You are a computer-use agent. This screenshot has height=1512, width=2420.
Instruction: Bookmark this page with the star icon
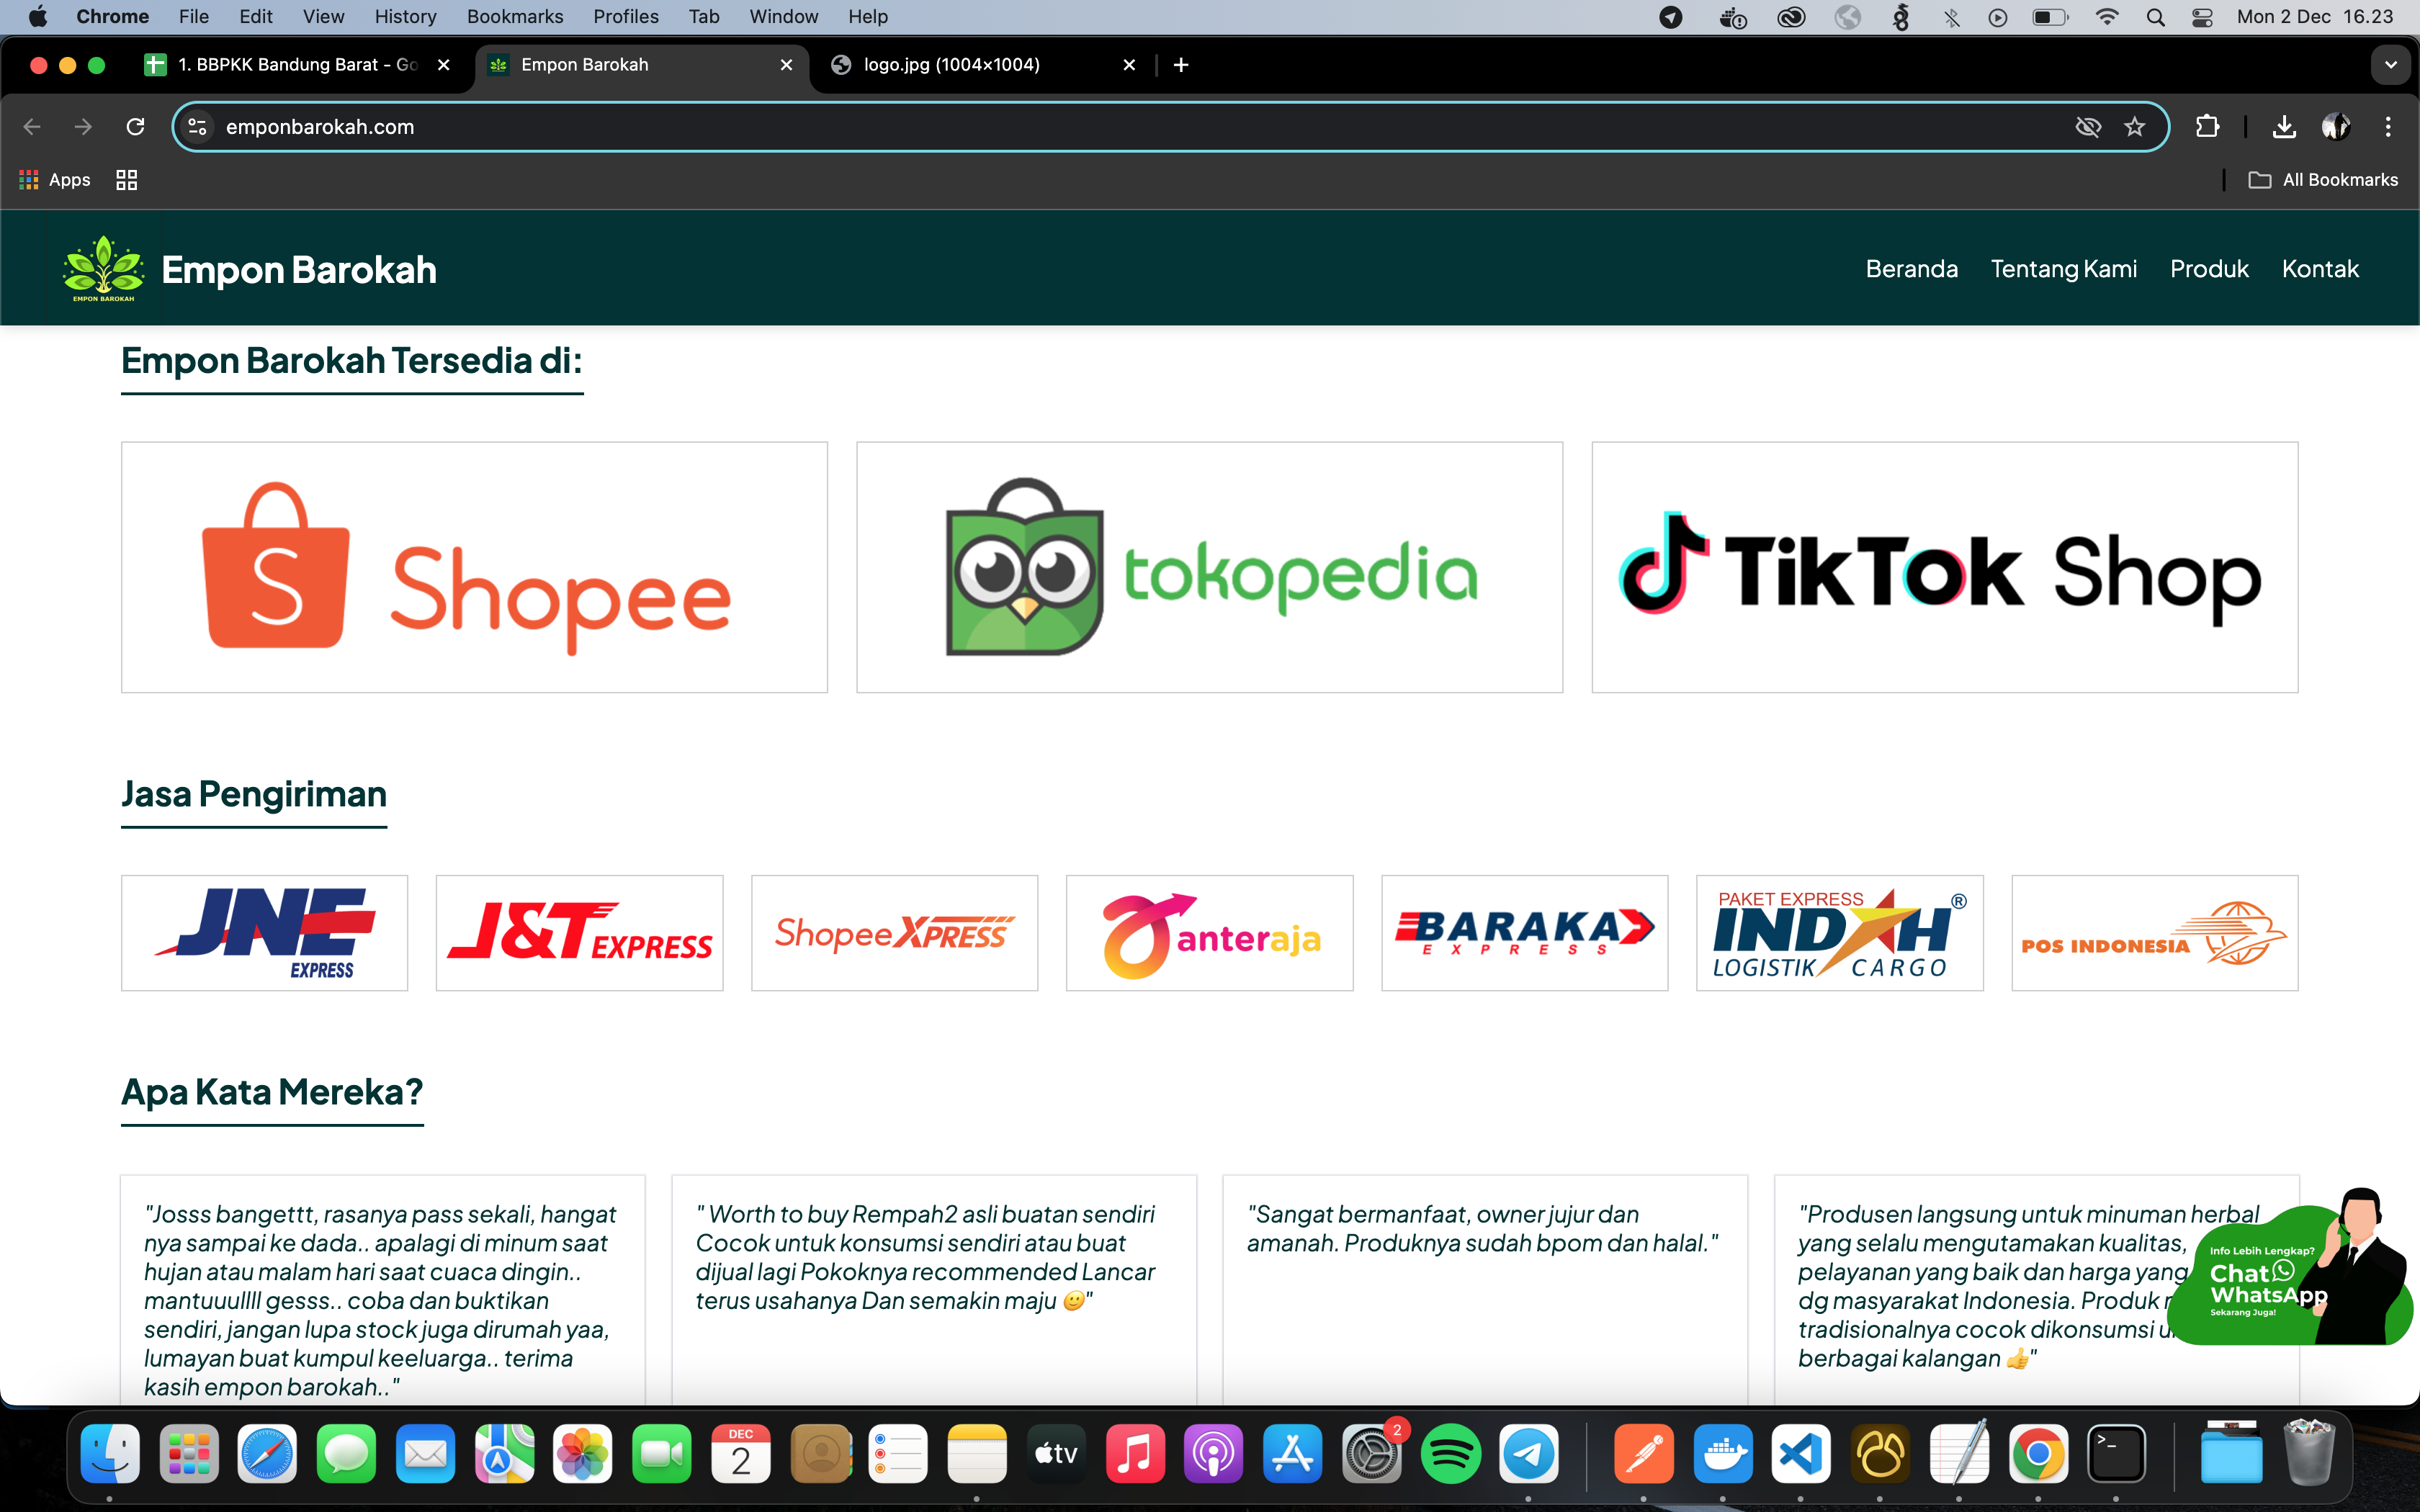click(2135, 127)
